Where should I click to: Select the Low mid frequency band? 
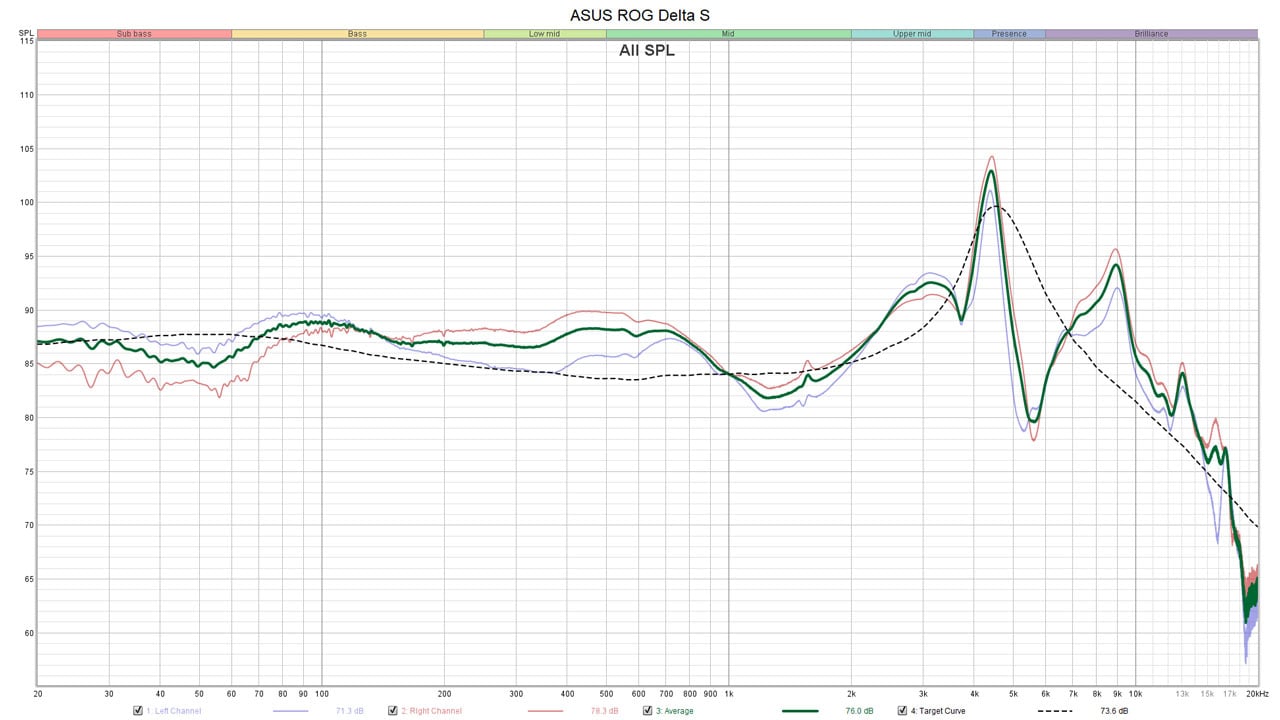tap(544, 34)
